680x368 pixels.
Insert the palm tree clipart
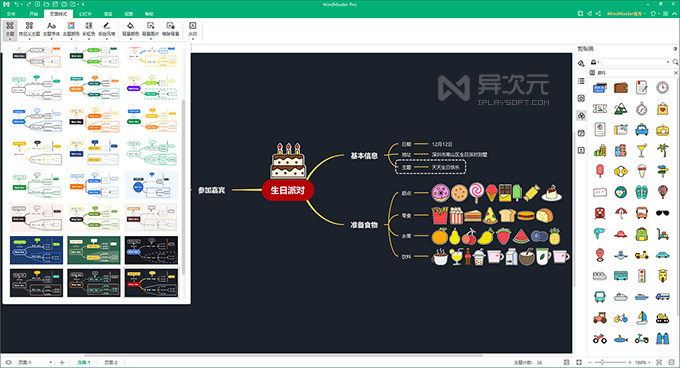(662, 150)
